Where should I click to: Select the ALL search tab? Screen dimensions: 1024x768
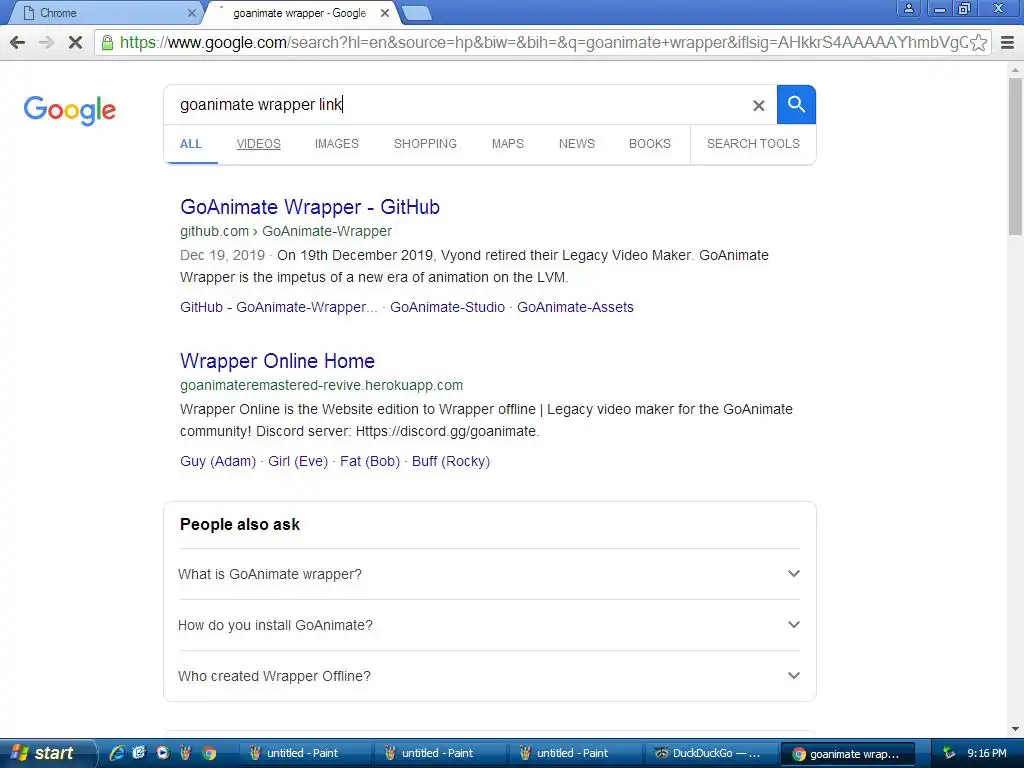(191, 144)
